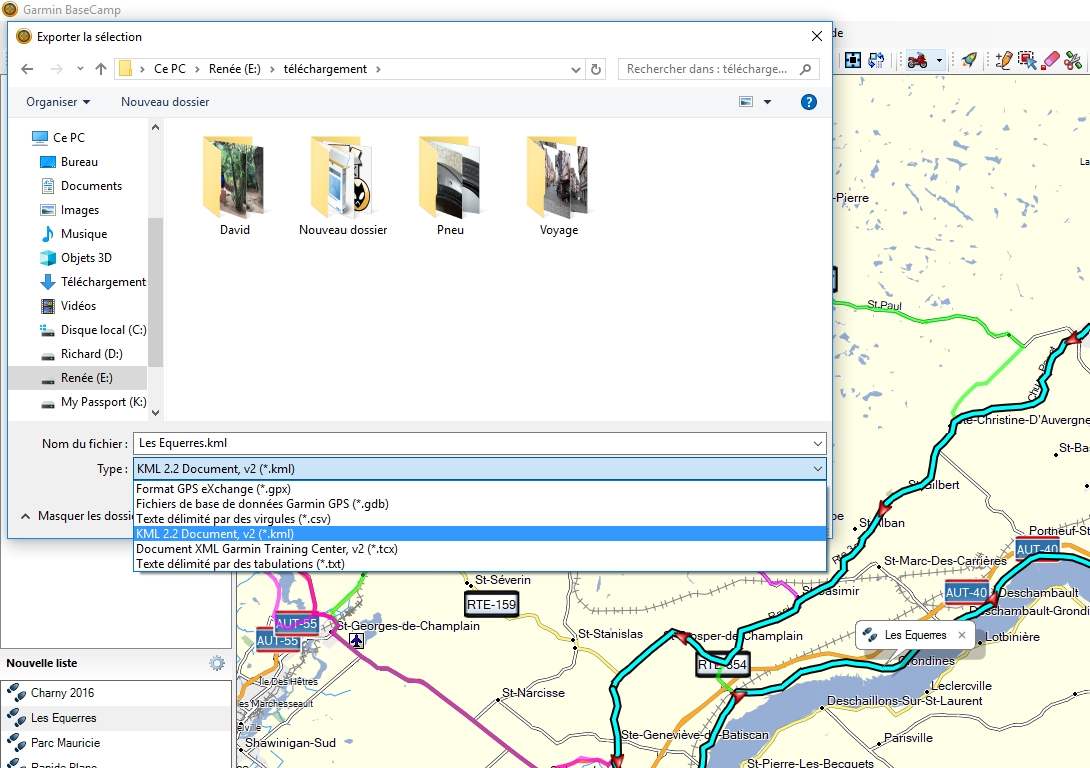Click navigation pane scrollbar down arrow
Image resolution: width=1090 pixels, height=768 pixels.
click(x=156, y=412)
